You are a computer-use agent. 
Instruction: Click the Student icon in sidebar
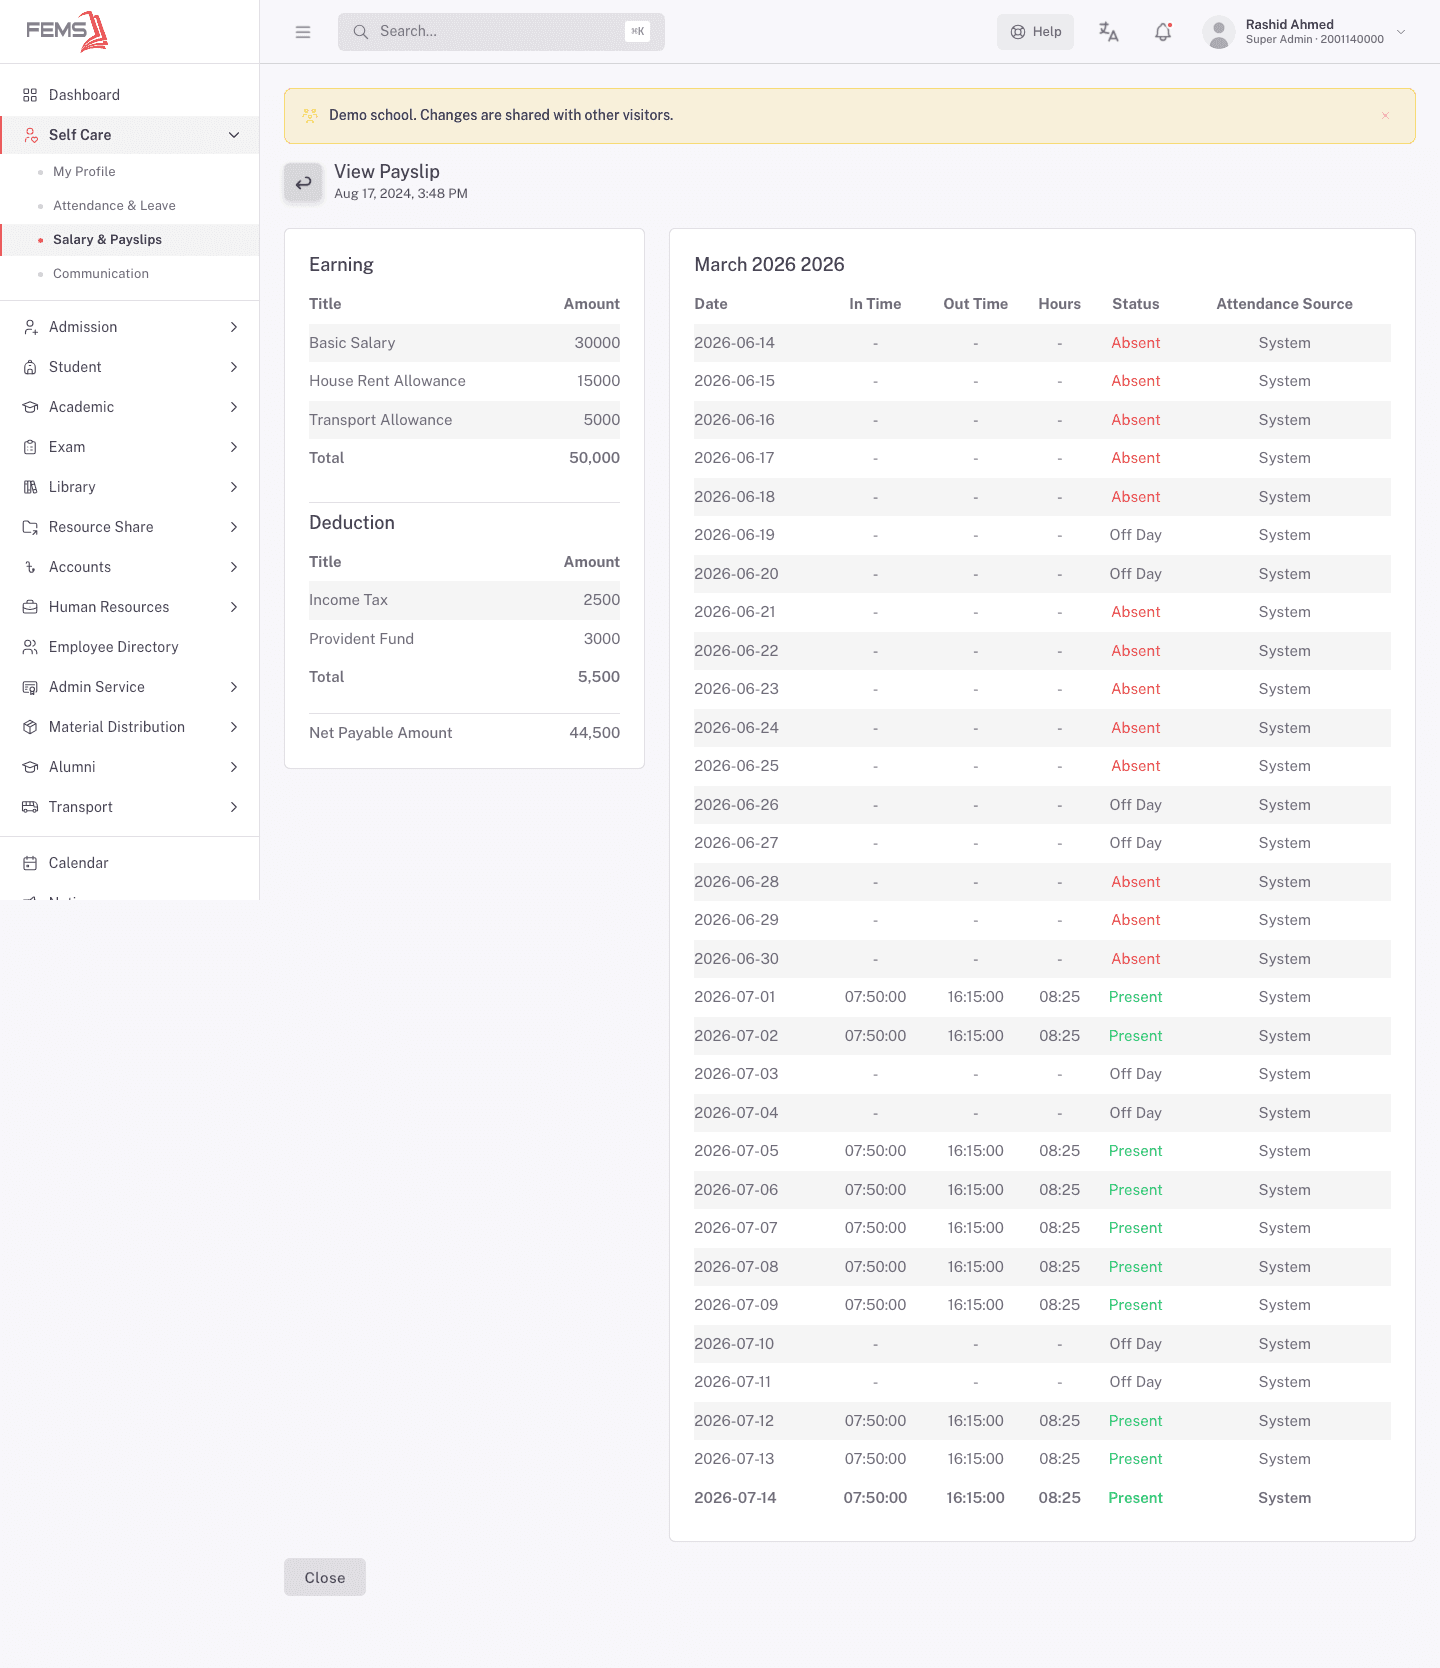pos(30,367)
